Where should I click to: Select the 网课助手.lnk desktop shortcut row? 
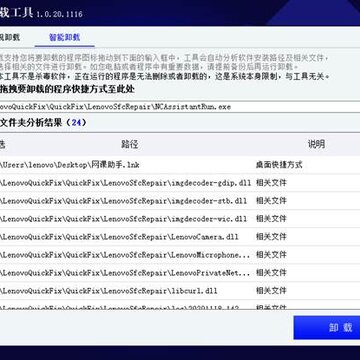pyautogui.click(x=180, y=165)
